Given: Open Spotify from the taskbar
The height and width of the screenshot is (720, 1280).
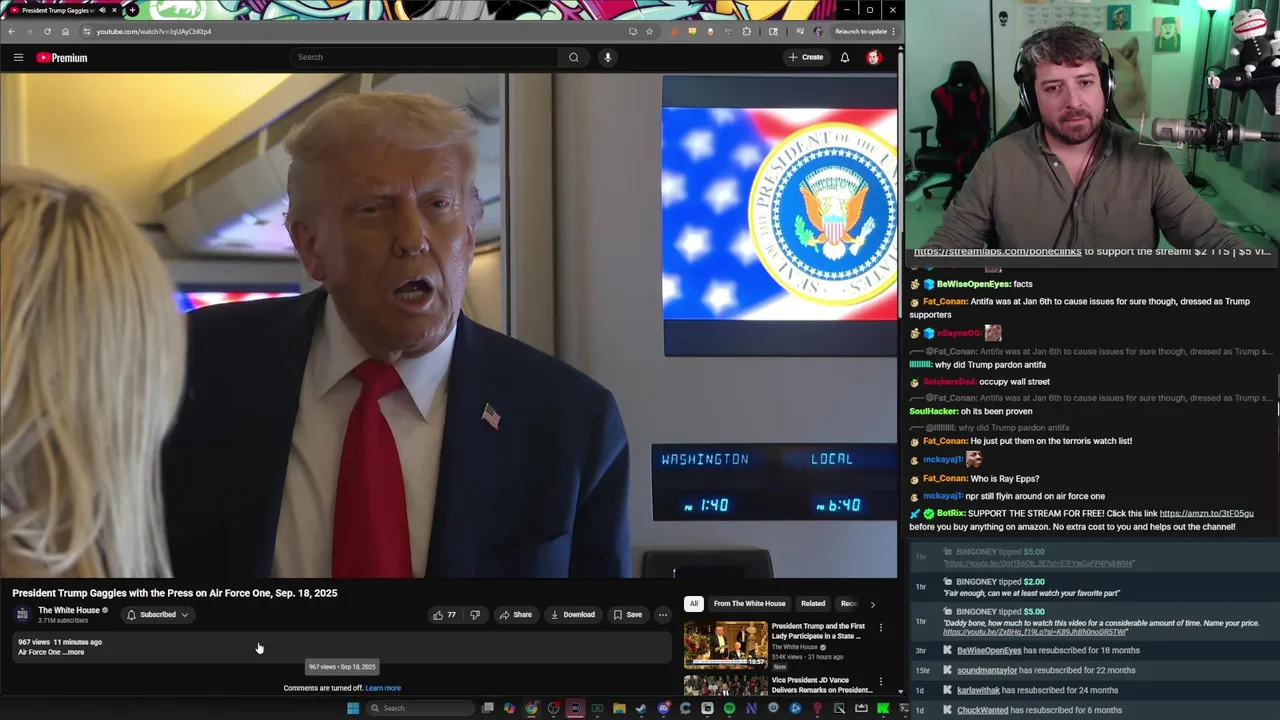Looking at the screenshot, I should 729,708.
